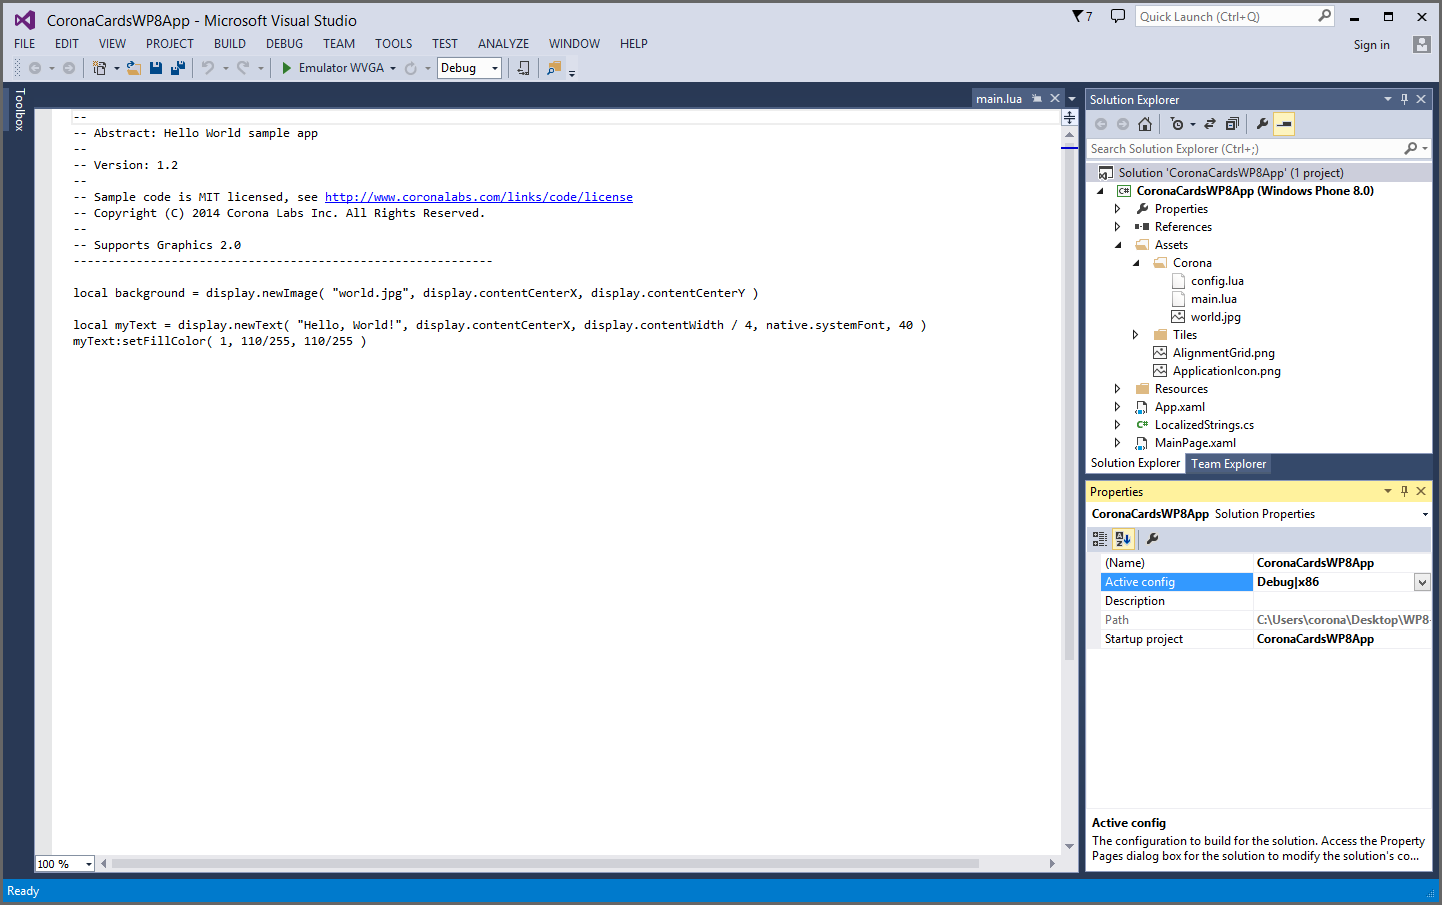
Task: Expand the App.xaml node
Action: tap(1117, 407)
